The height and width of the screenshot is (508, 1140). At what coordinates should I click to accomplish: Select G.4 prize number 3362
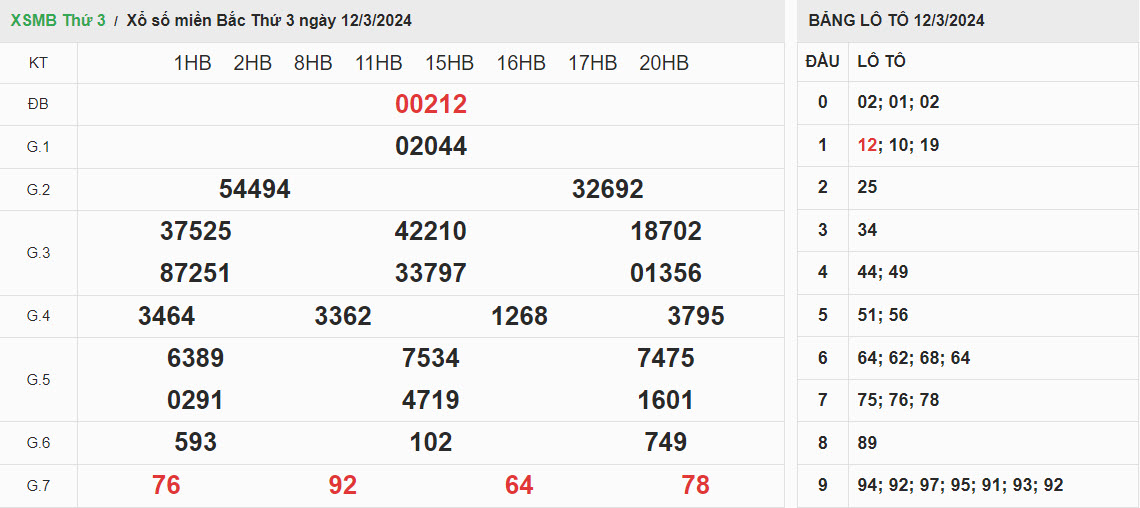point(343,316)
